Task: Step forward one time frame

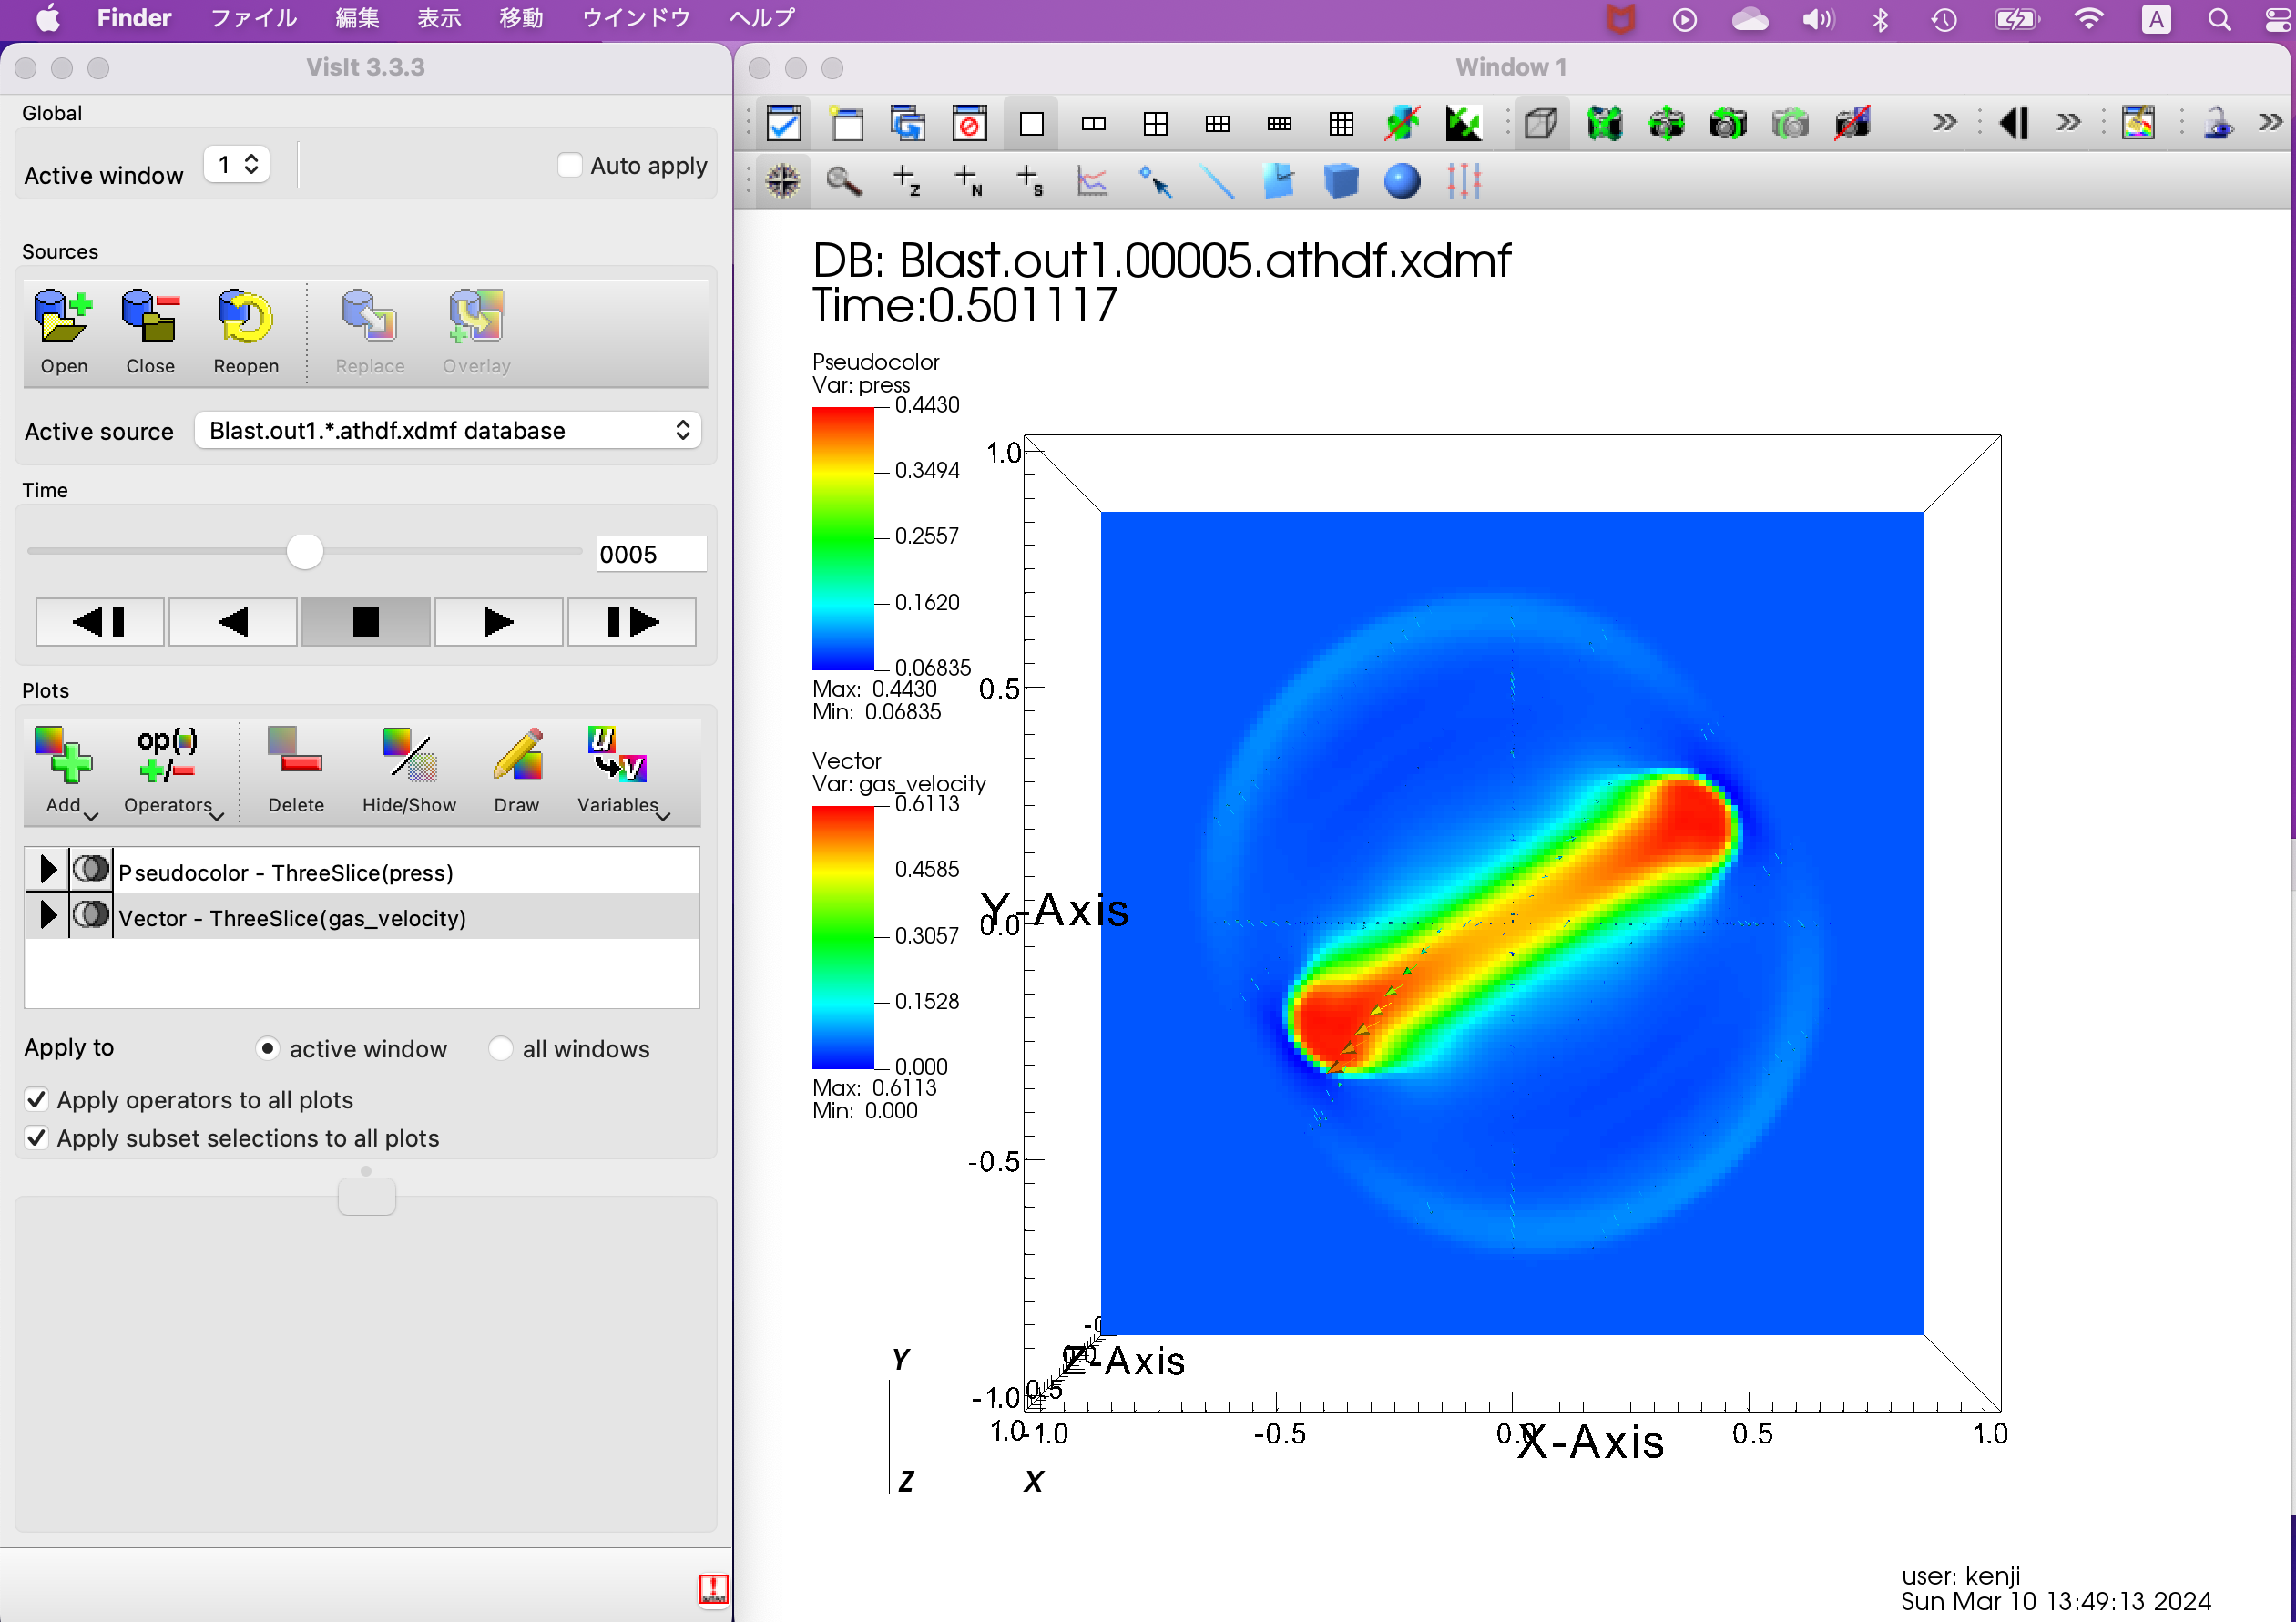Action: point(632,622)
